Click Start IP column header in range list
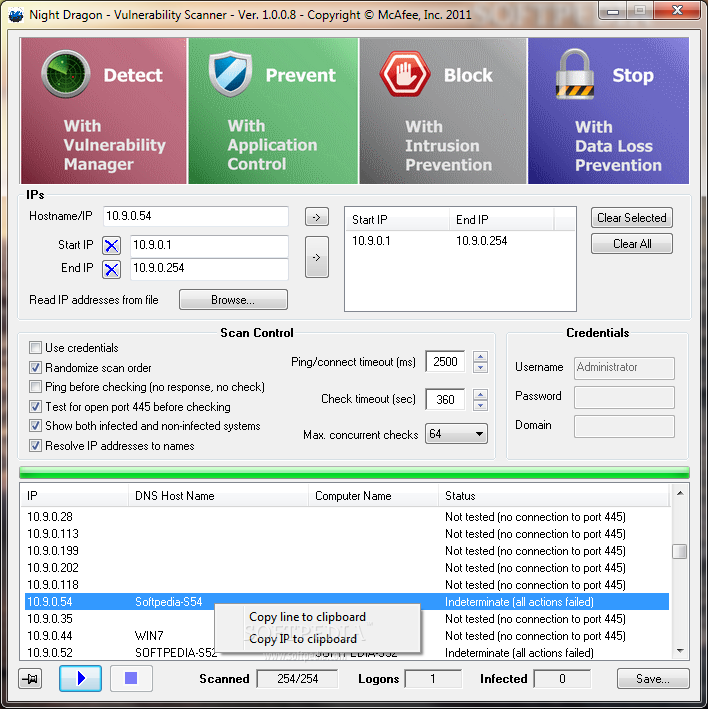The image size is (708, 709). (x=397, y=220)
